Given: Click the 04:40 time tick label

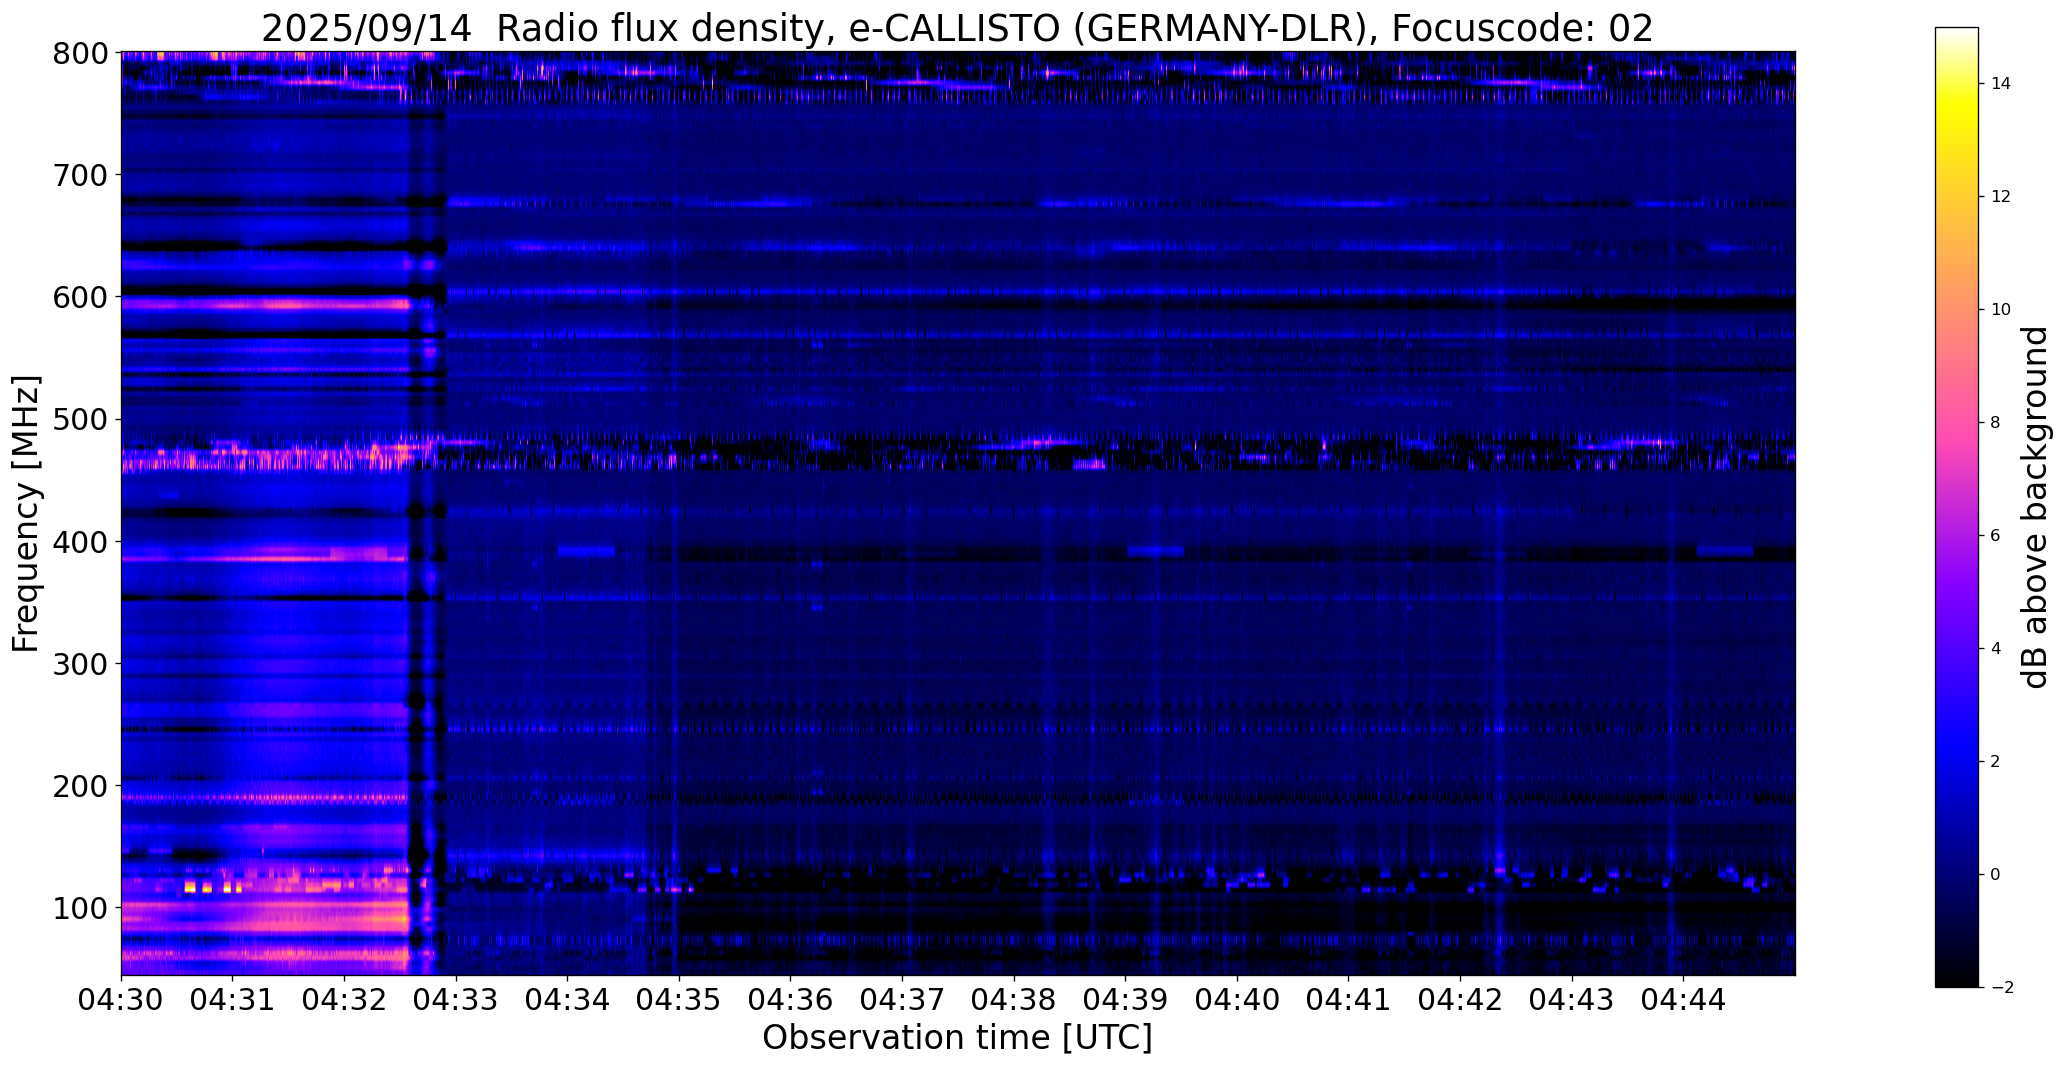Looking at the screenshot, I should click(1238, 1000).
